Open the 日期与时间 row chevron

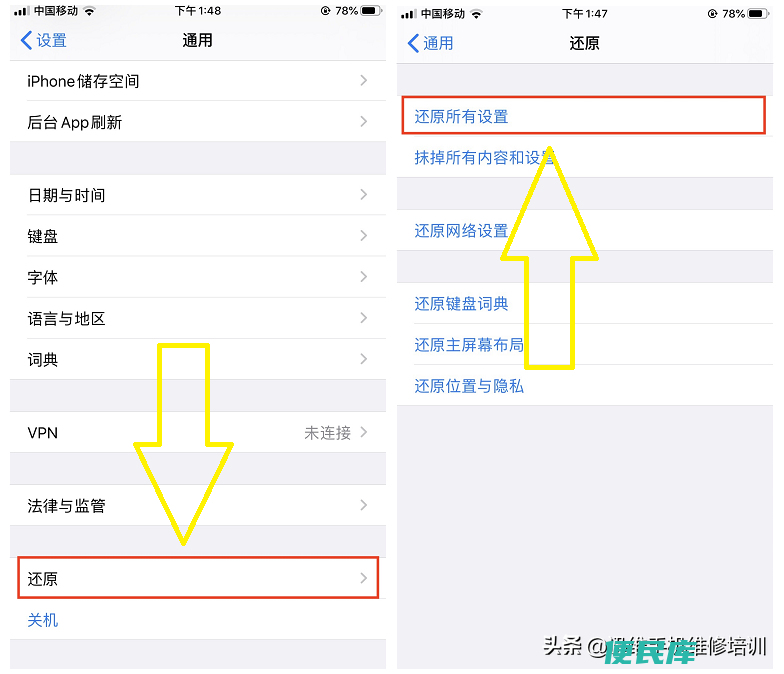(x=364, y=194)
